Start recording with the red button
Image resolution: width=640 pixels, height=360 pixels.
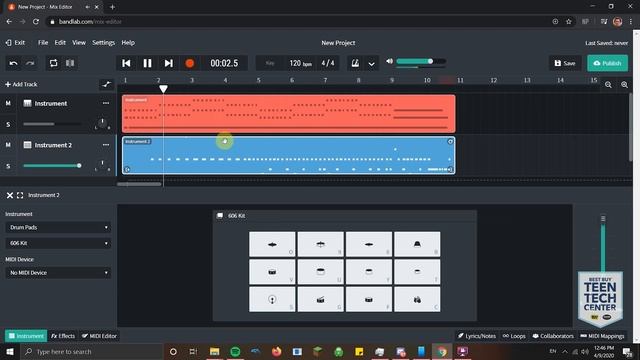(x=189, y=63)
